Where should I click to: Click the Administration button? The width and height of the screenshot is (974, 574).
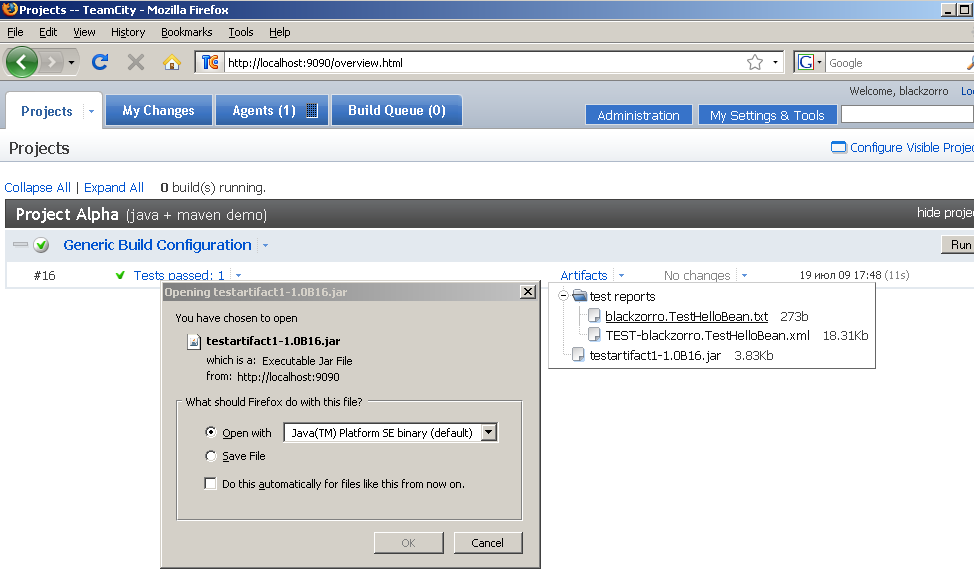coord(638,115)
